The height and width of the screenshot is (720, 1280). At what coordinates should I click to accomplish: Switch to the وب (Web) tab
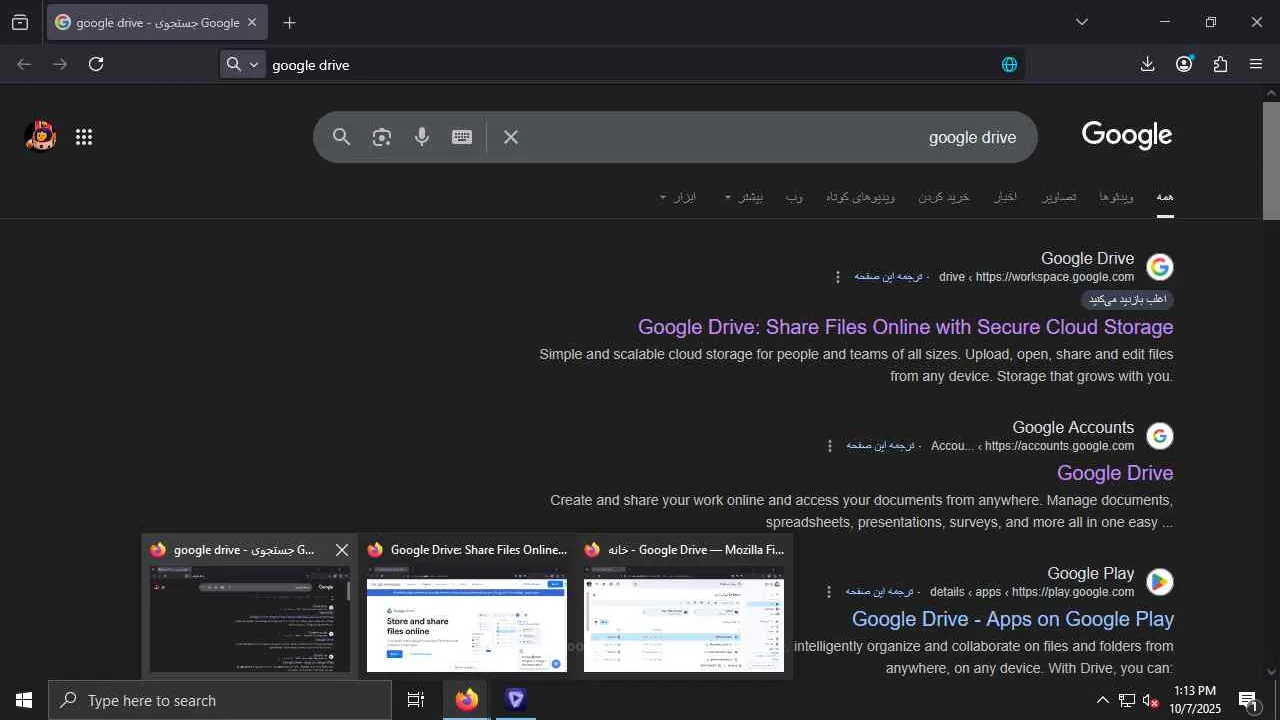(x=794, y=197)
